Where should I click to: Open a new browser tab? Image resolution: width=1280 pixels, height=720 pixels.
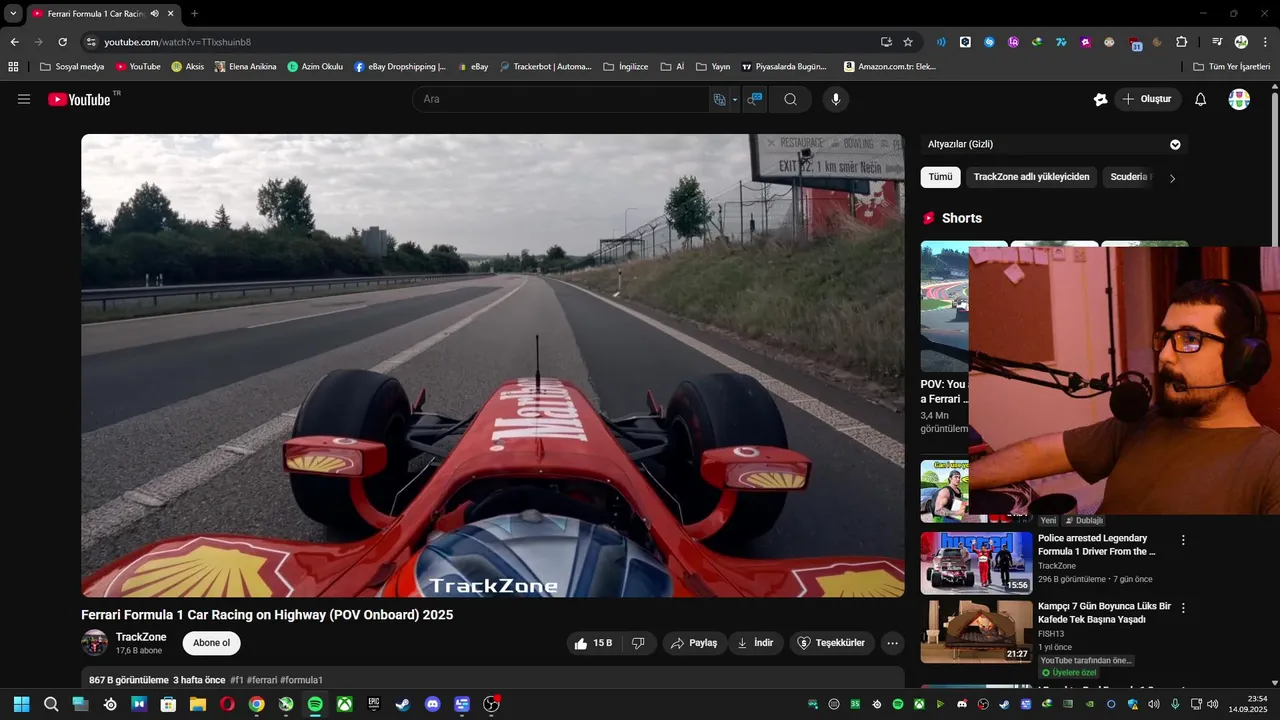(194, 14)
